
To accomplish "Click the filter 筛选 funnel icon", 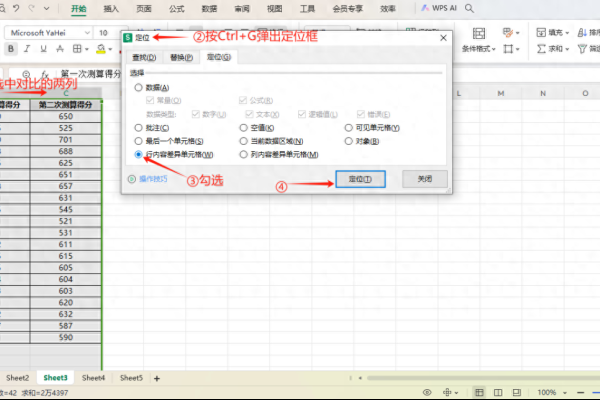I will click(x=582, y=49).
